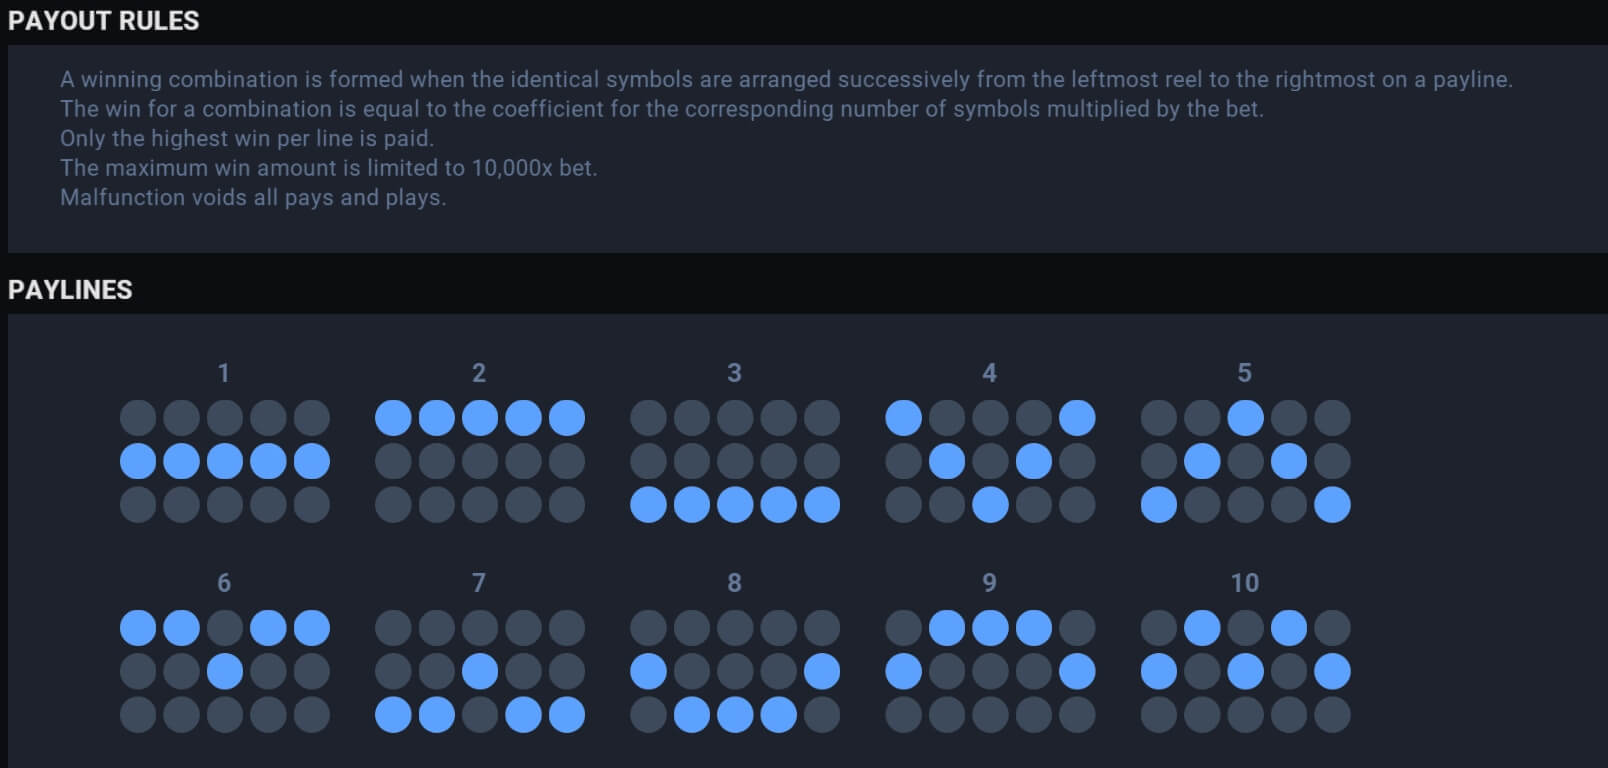The height and width of the screenshot is (768, 1608).
Task: Click the PAYOUT RULES heading
Action: (x=104, y=21)
